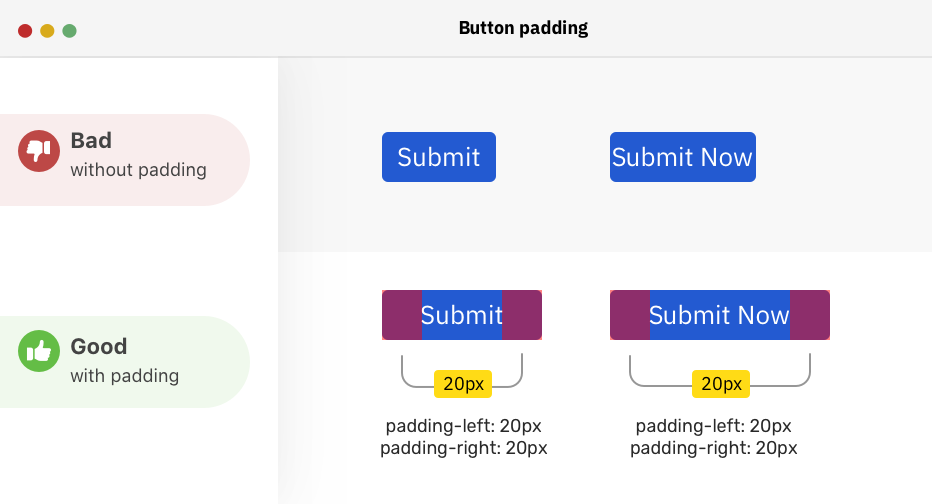Click left purple padding of Submit Now
This screenshot has width=932, height=504.
pos(630,315)
